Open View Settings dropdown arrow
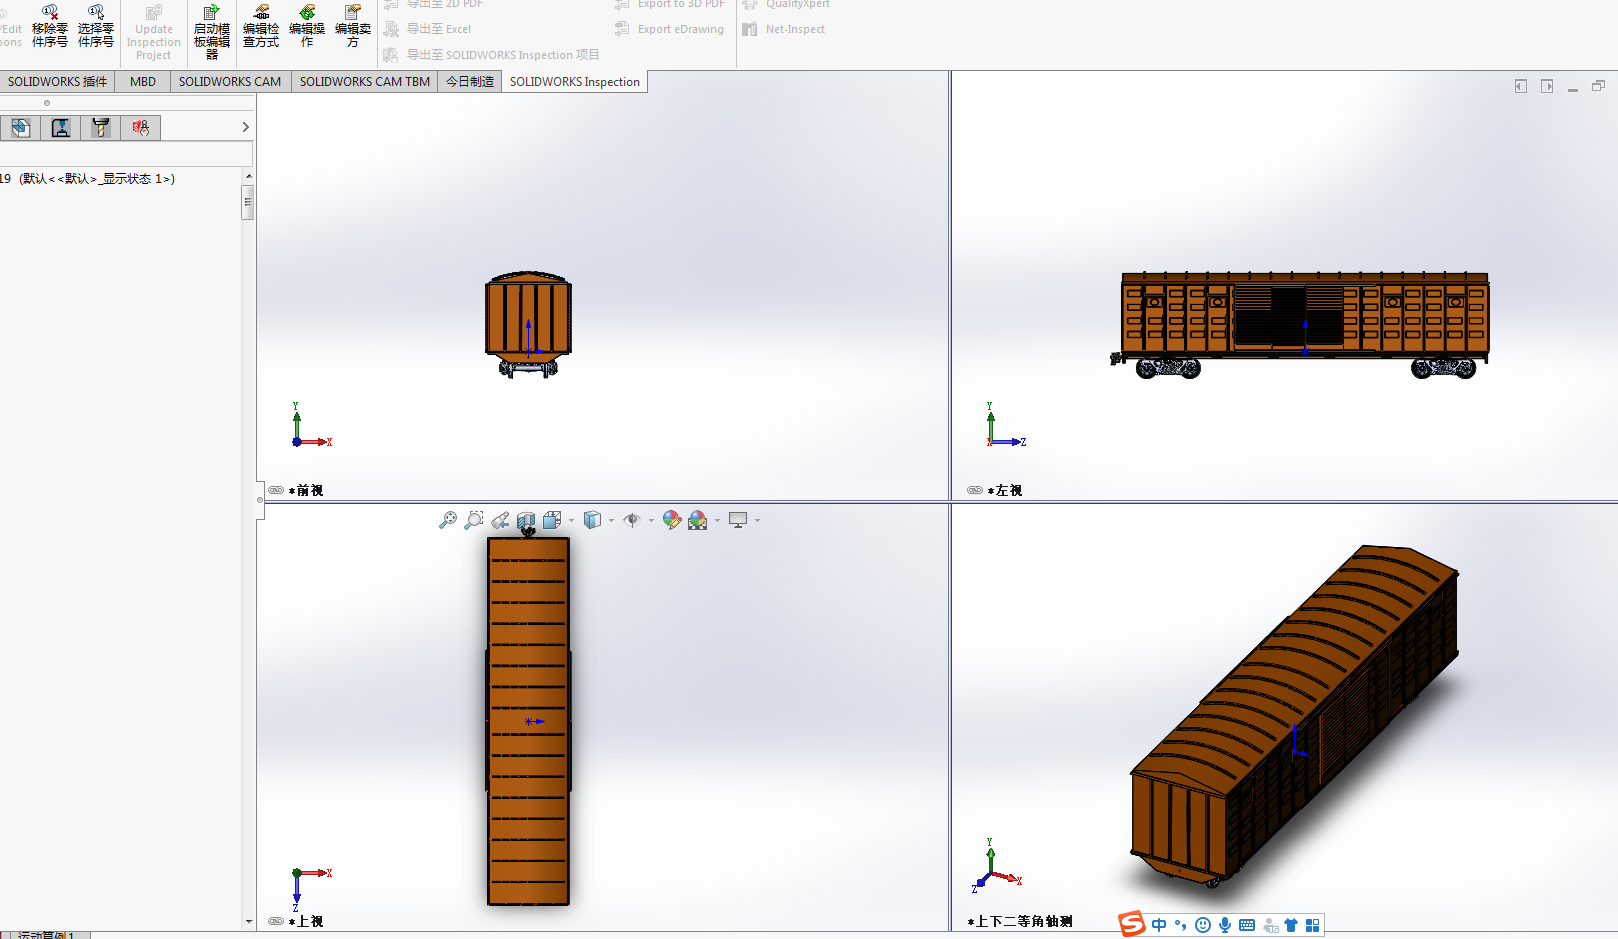This screenshot has width=1618, height=939. pyautogui.click(x=758, y=520)
